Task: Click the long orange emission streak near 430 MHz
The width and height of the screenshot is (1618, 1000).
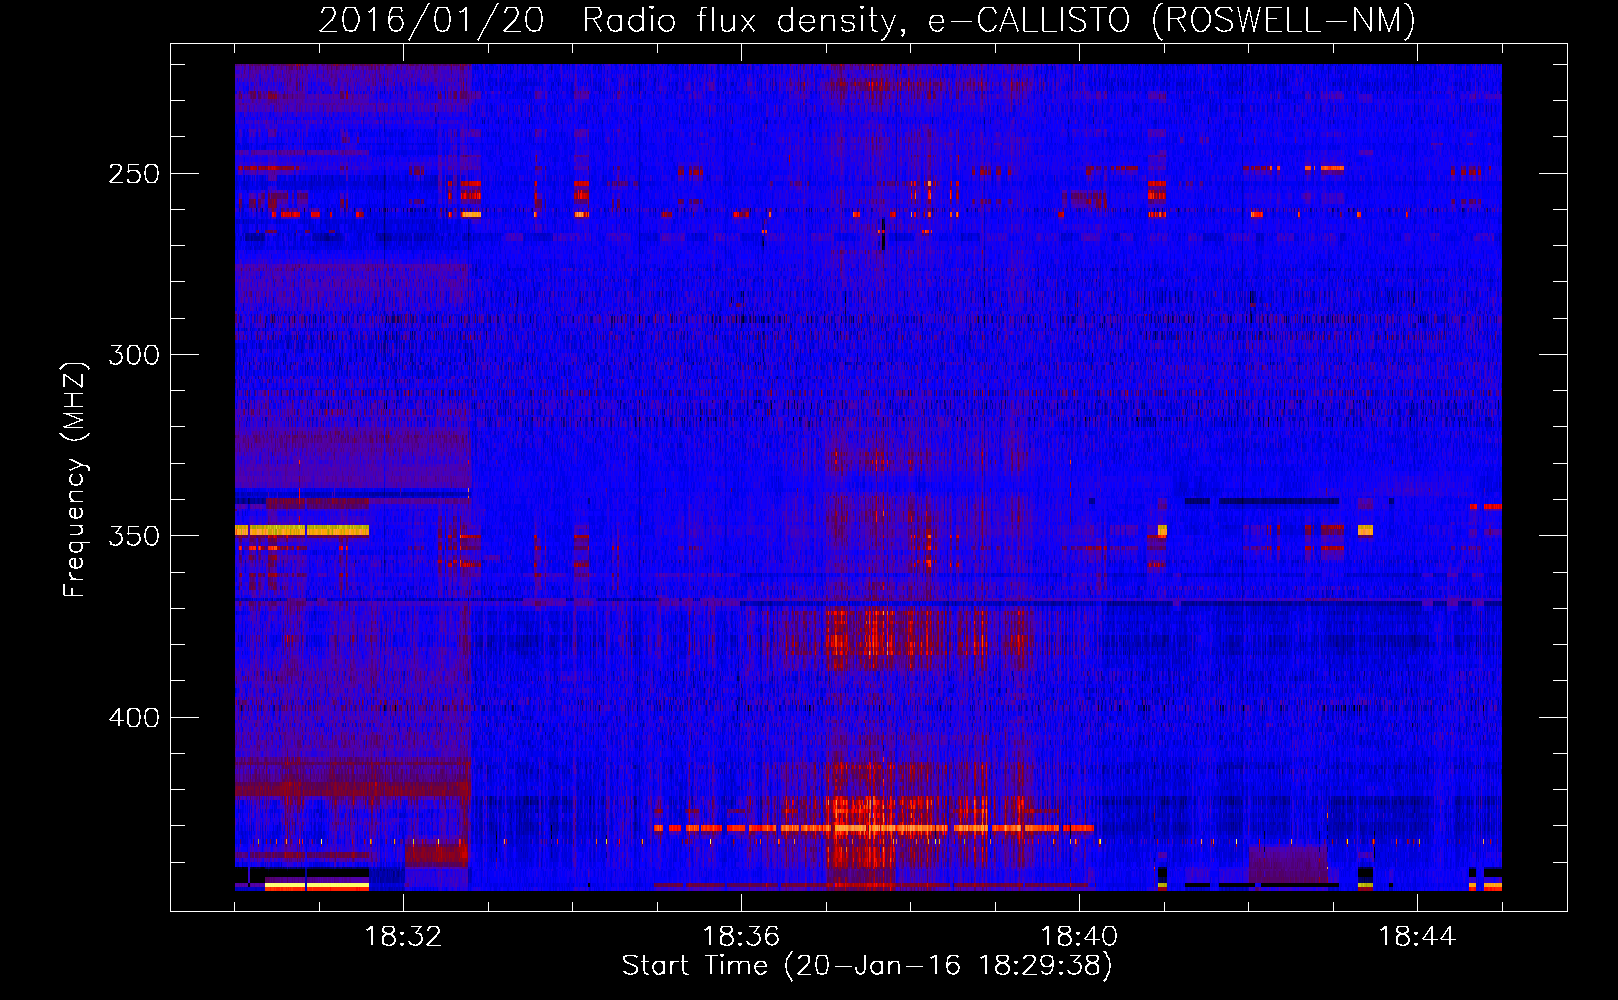Action: 873,828
